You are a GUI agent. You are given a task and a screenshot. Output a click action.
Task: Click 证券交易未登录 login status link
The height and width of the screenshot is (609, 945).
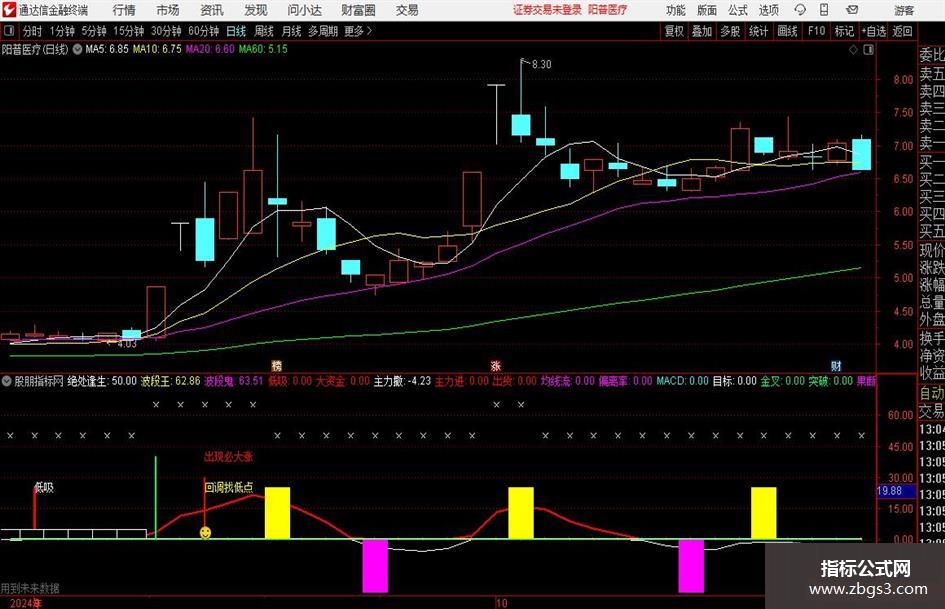547,10
